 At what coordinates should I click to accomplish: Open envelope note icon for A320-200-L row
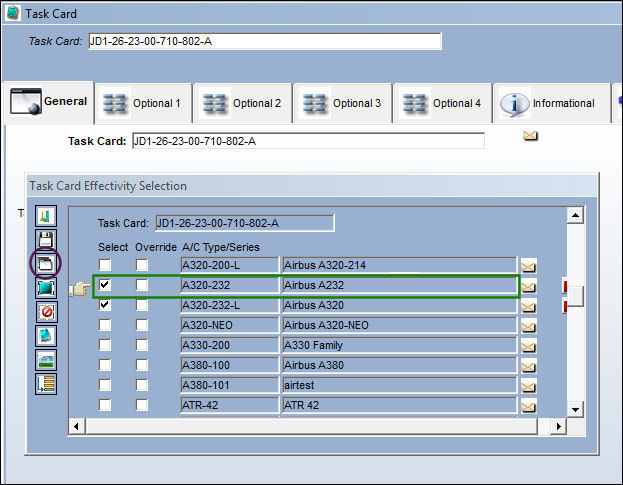point(528,267)
